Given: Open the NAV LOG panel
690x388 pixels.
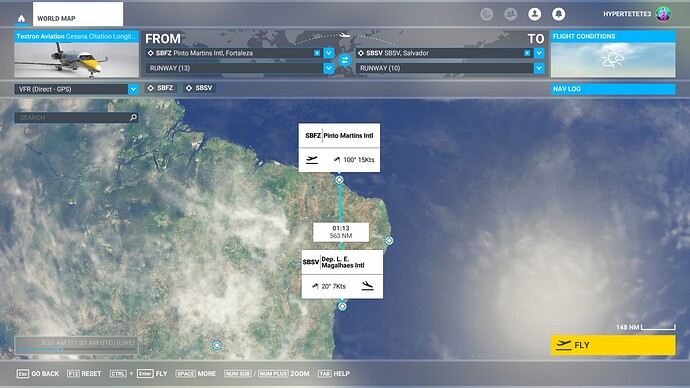Looking at the screenshot, I should (x=613, y=89).
